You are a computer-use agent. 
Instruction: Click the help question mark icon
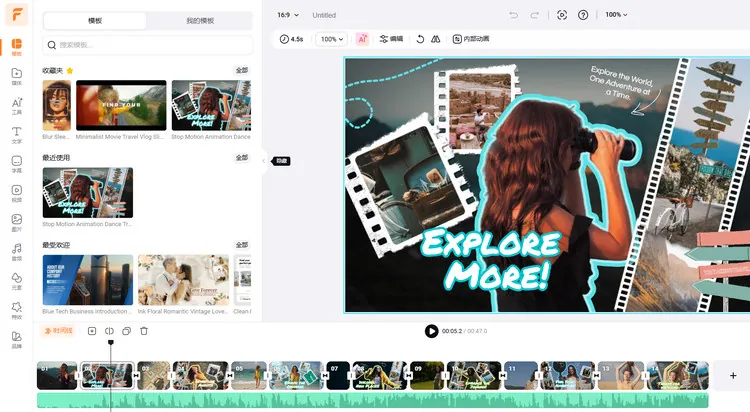point(583,15)
